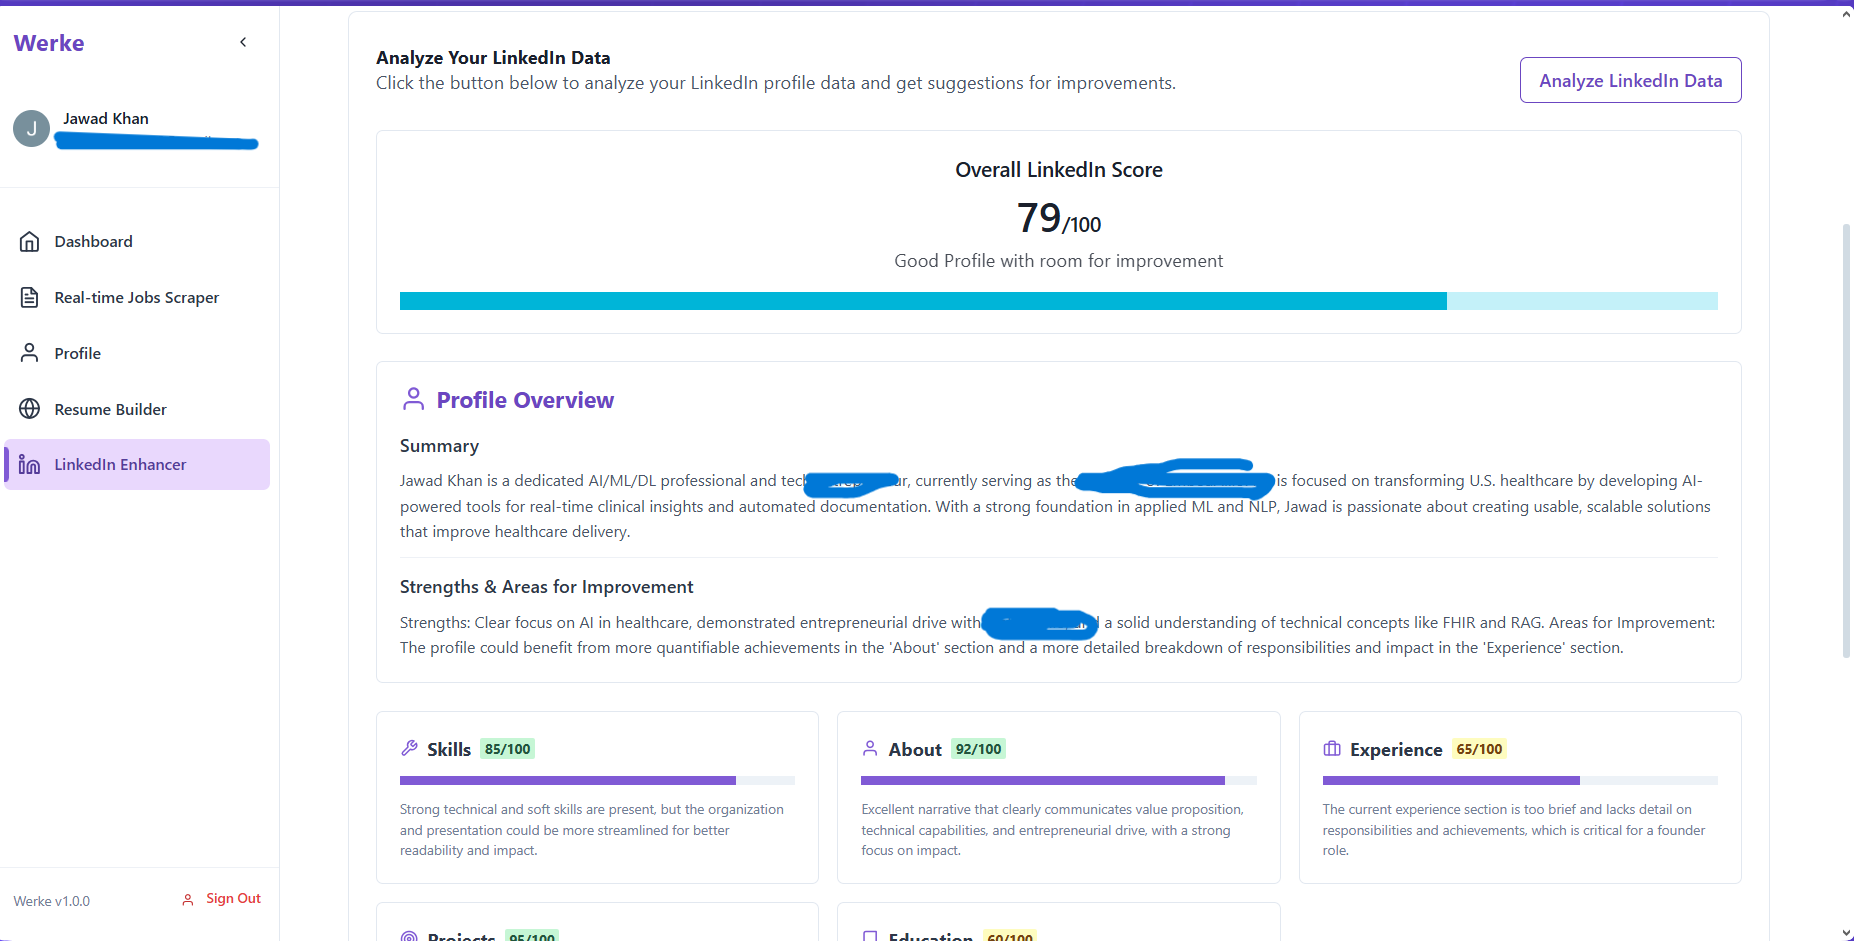
Task: Click the Overall LinkedIn Score progress bar
Action: click(1058, 301)
